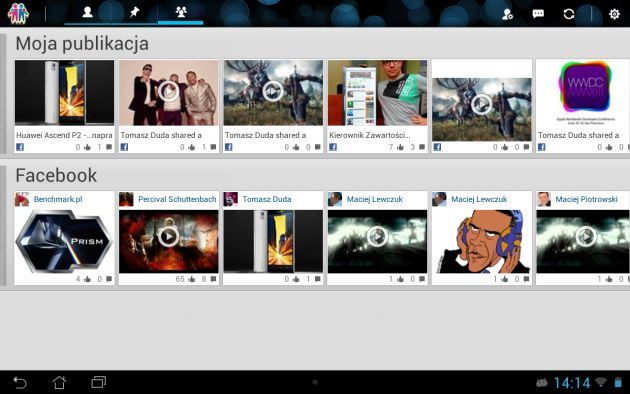Open comments on Huawei Ascend P2 post
Viewport: 630px width, 394px height.
[x=109, y=147]
